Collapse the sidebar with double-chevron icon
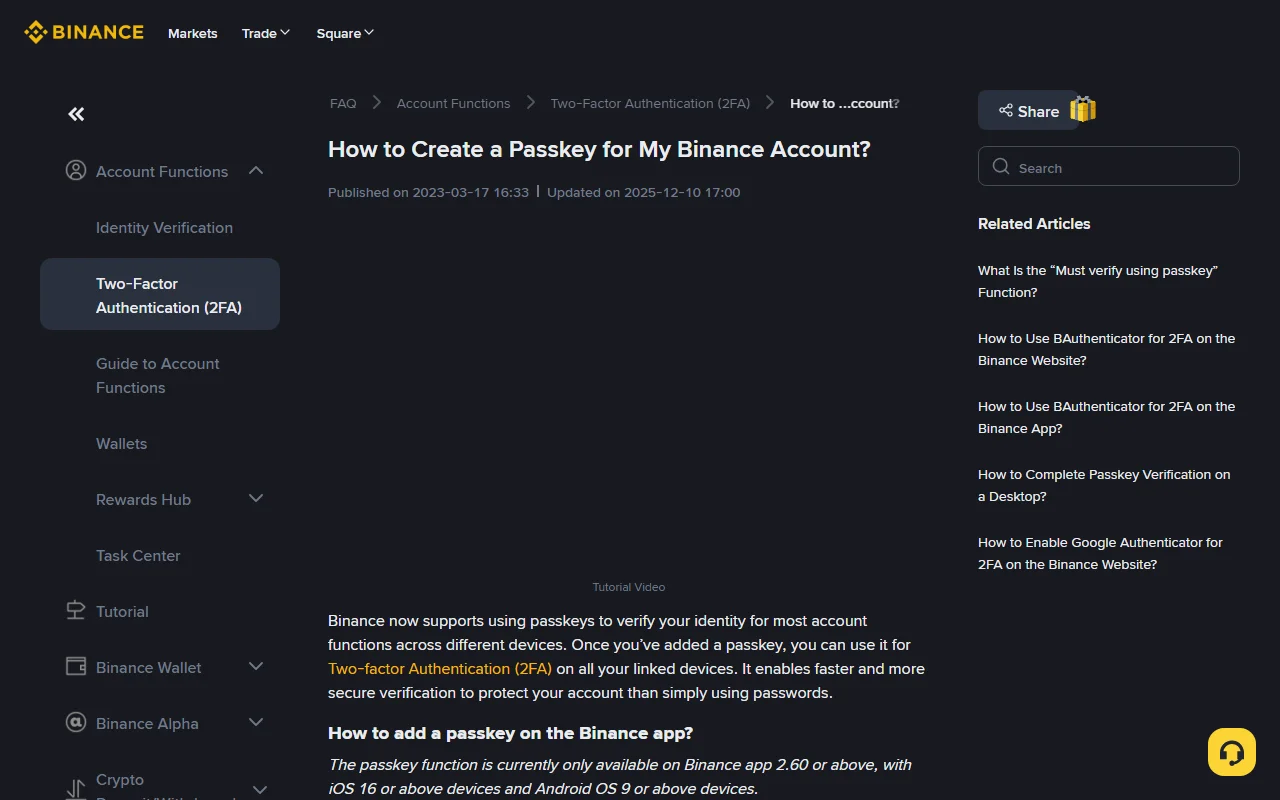This screenshot has height=800, width=1280. (x=76, y=114)
